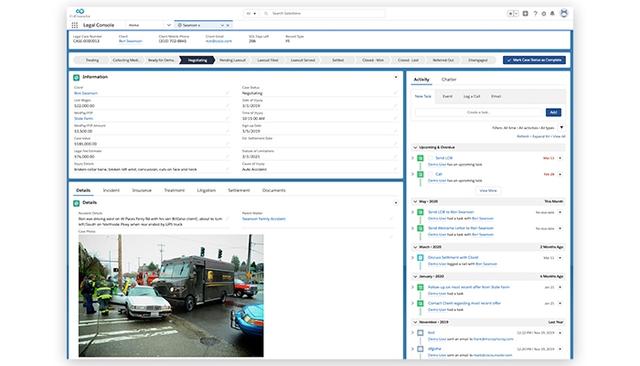This screenshot has height=366, width=640.
Task: Click the accident case photo
Action: pyautogui.click(x=171, y=295)
